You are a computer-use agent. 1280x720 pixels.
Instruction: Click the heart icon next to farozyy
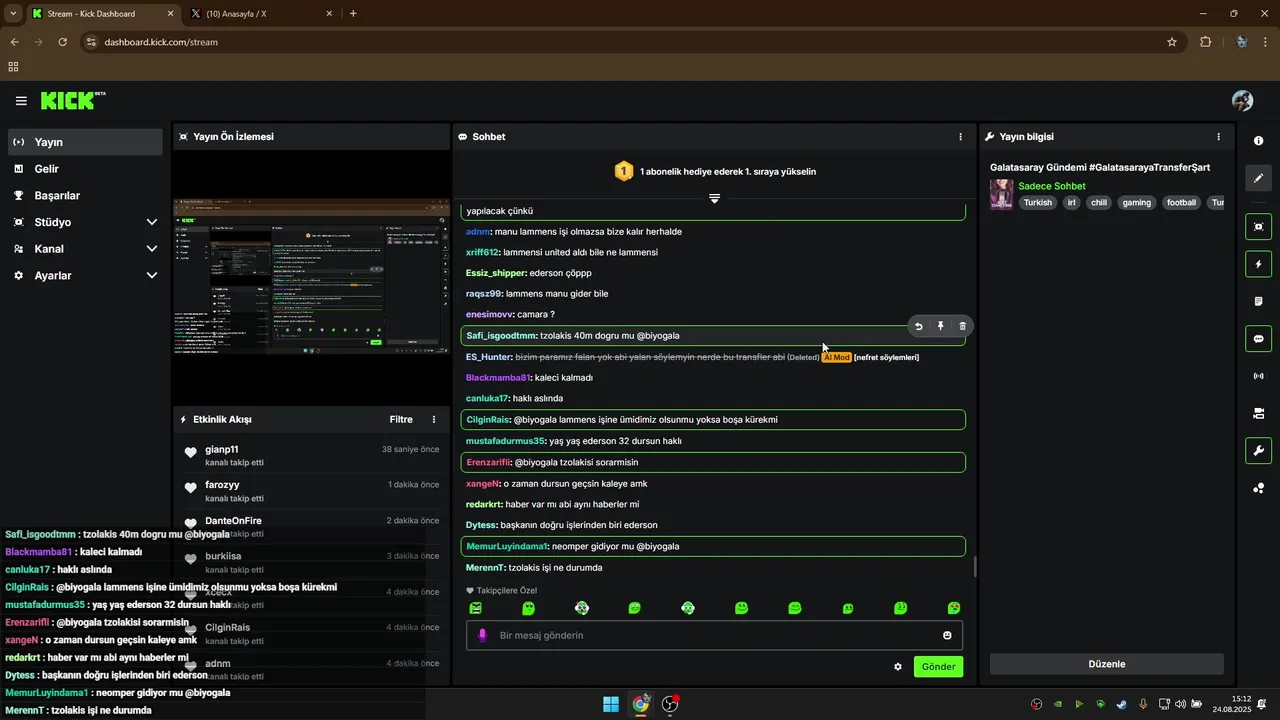191,488
